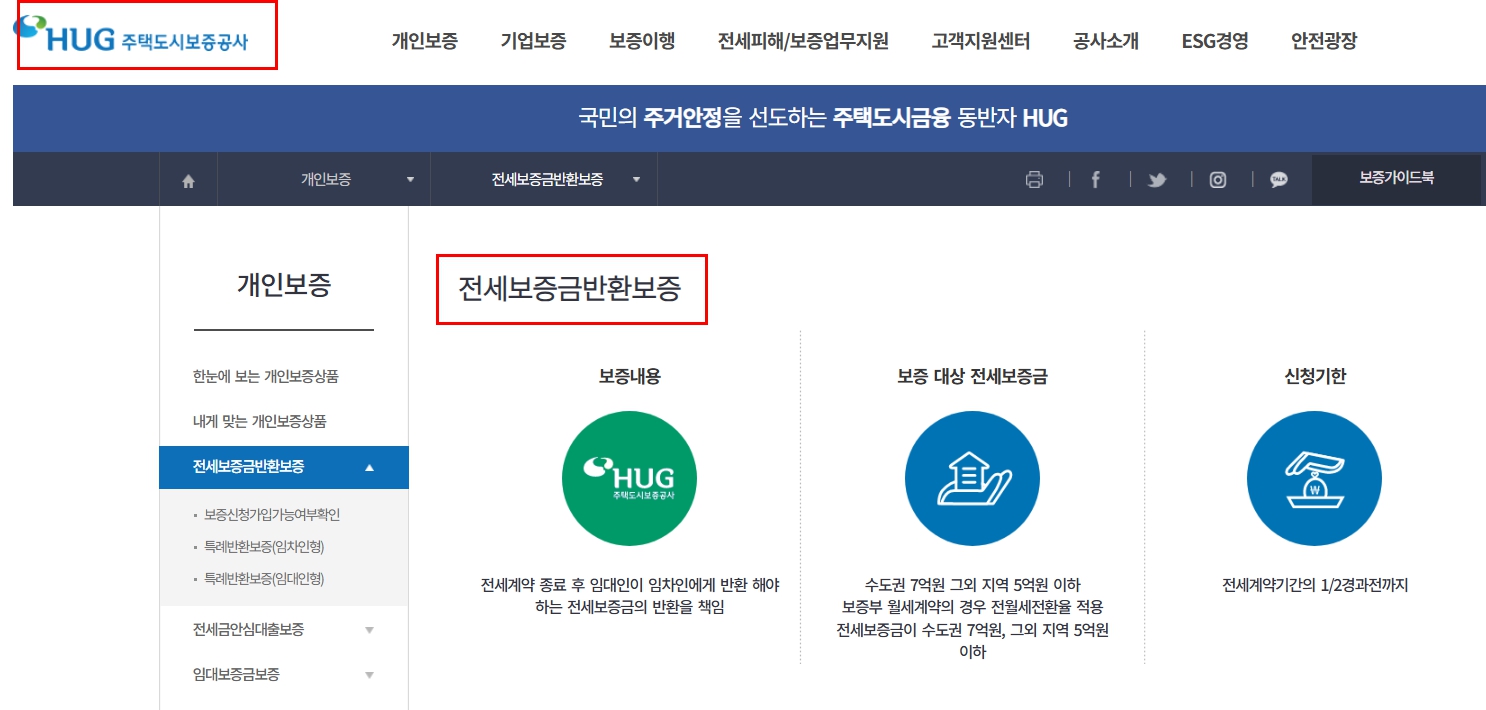
Task: Open the 전세피해/보증업무지원 top menu
Action: (x=803, y=41)
